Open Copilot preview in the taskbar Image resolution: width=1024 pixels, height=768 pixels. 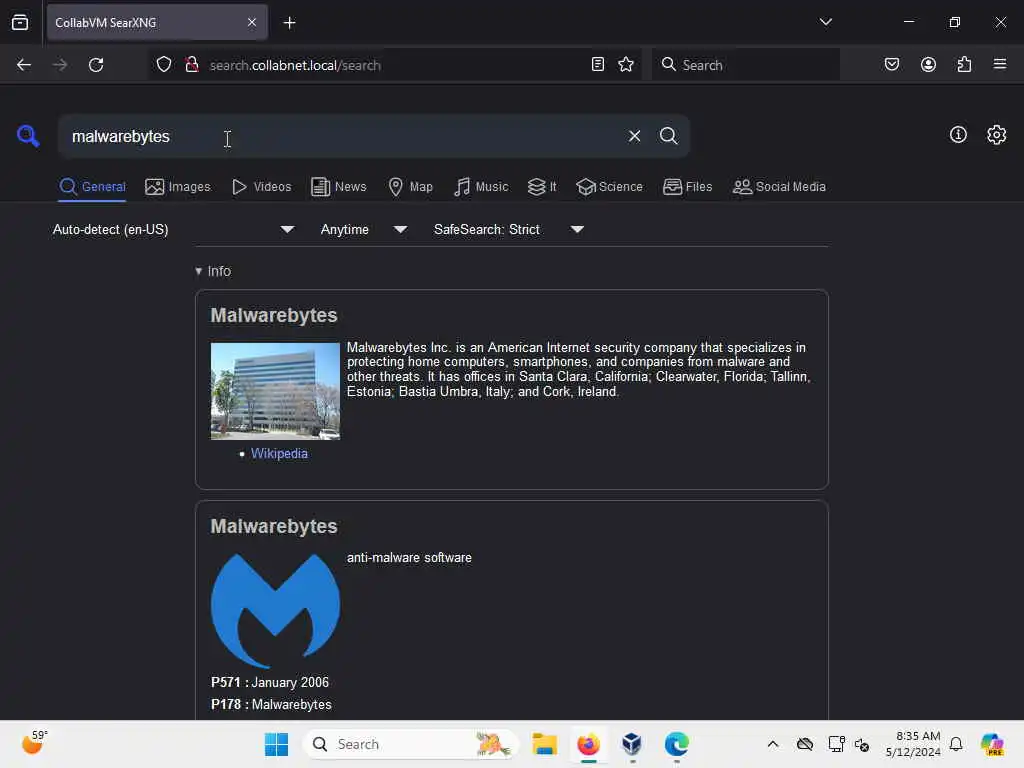992,744
